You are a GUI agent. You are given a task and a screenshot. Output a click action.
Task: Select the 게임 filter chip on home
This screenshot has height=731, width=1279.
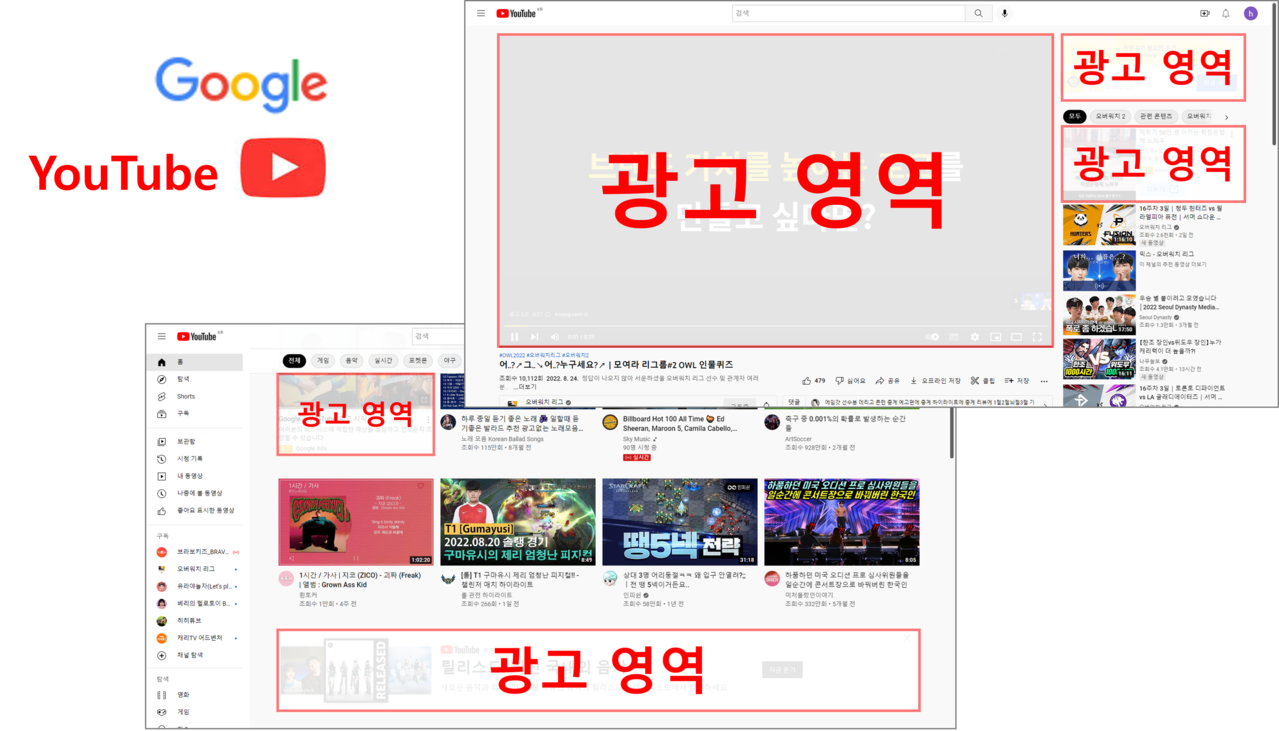[x=323, y=361]
